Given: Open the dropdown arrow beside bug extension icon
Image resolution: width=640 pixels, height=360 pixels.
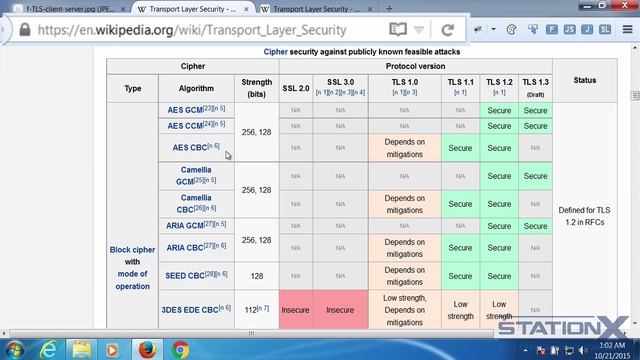Looking at the screenshot, I should coord(493,29).
